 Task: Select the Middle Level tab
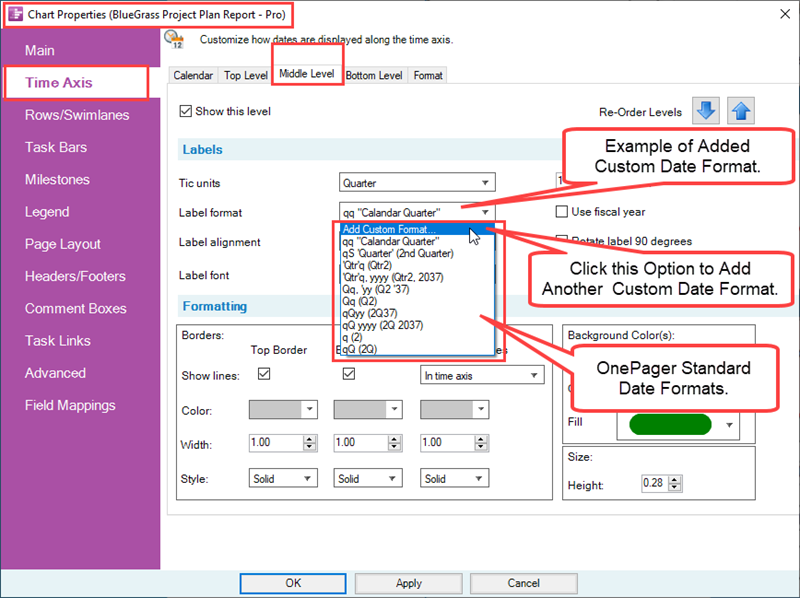307,73
